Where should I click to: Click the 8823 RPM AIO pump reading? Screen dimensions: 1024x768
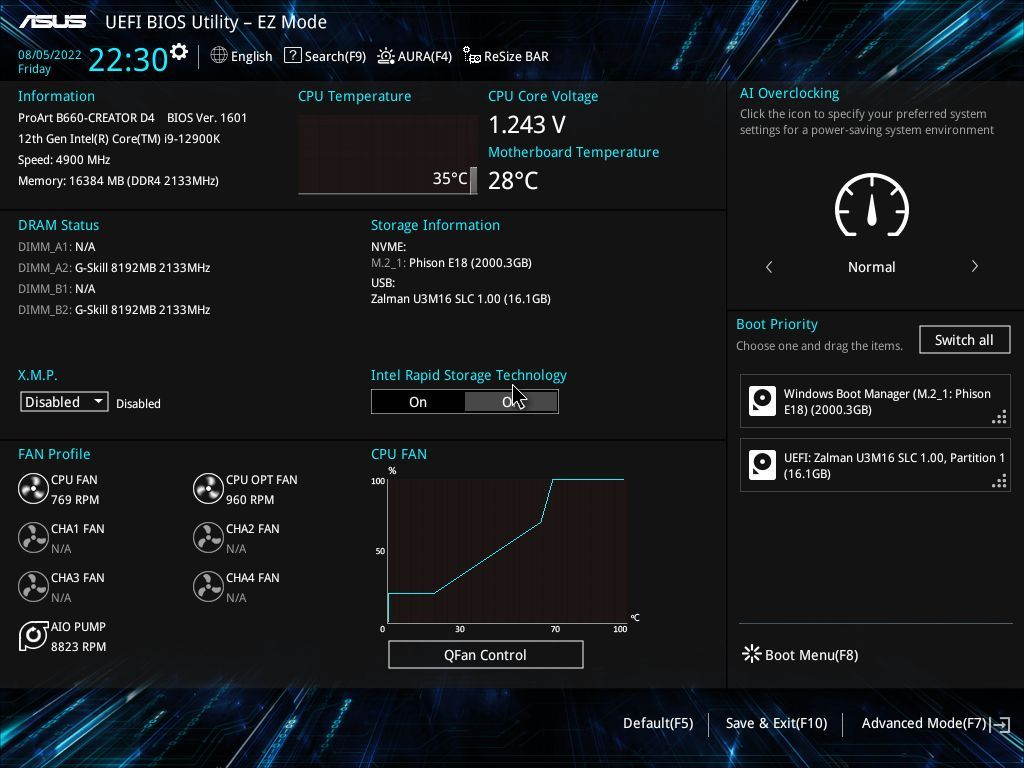tap(78, 647)
